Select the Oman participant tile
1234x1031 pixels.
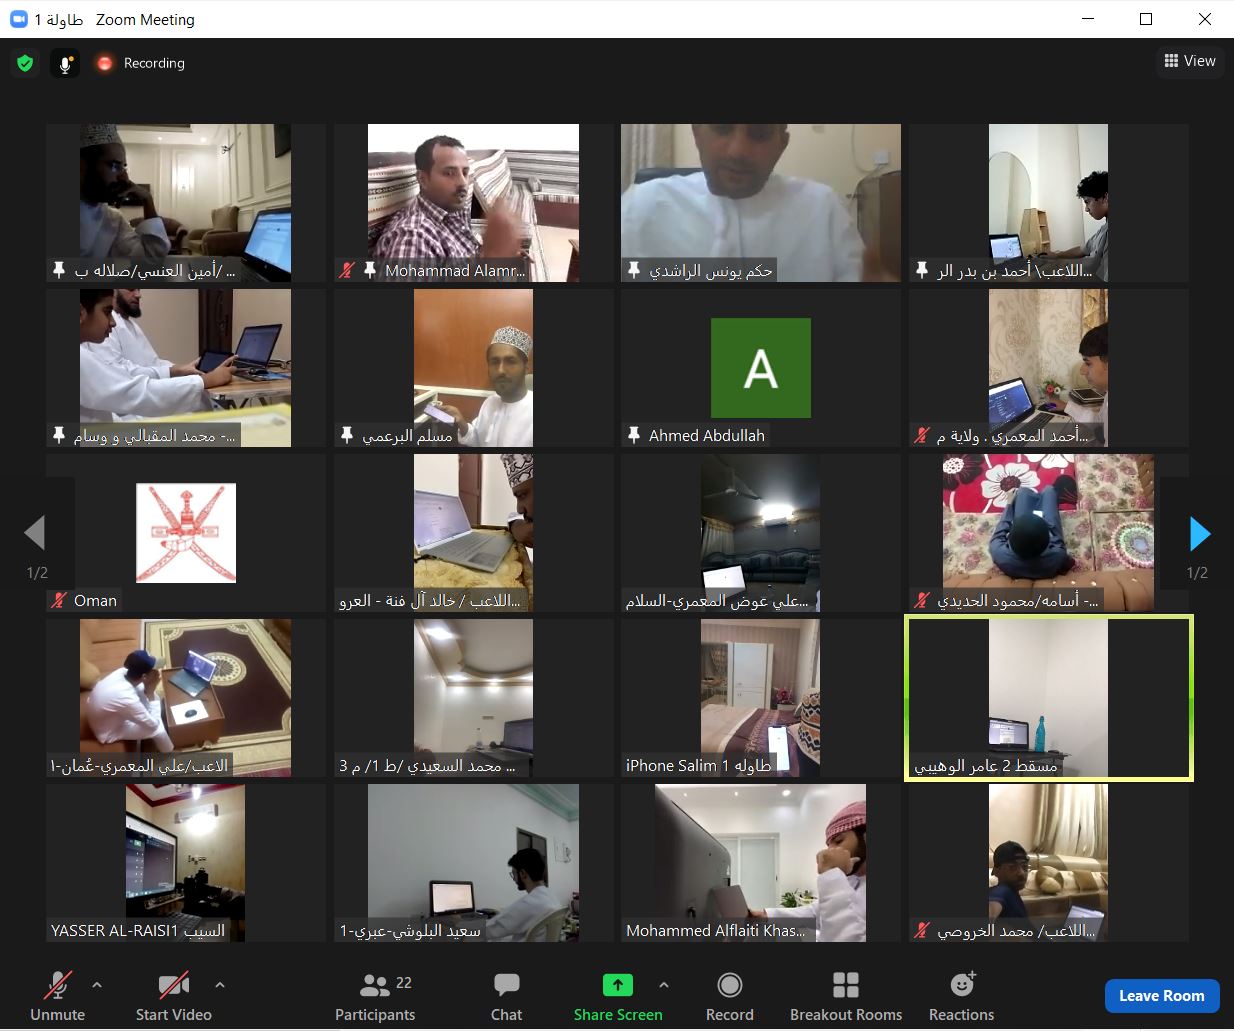pos(186,533)
